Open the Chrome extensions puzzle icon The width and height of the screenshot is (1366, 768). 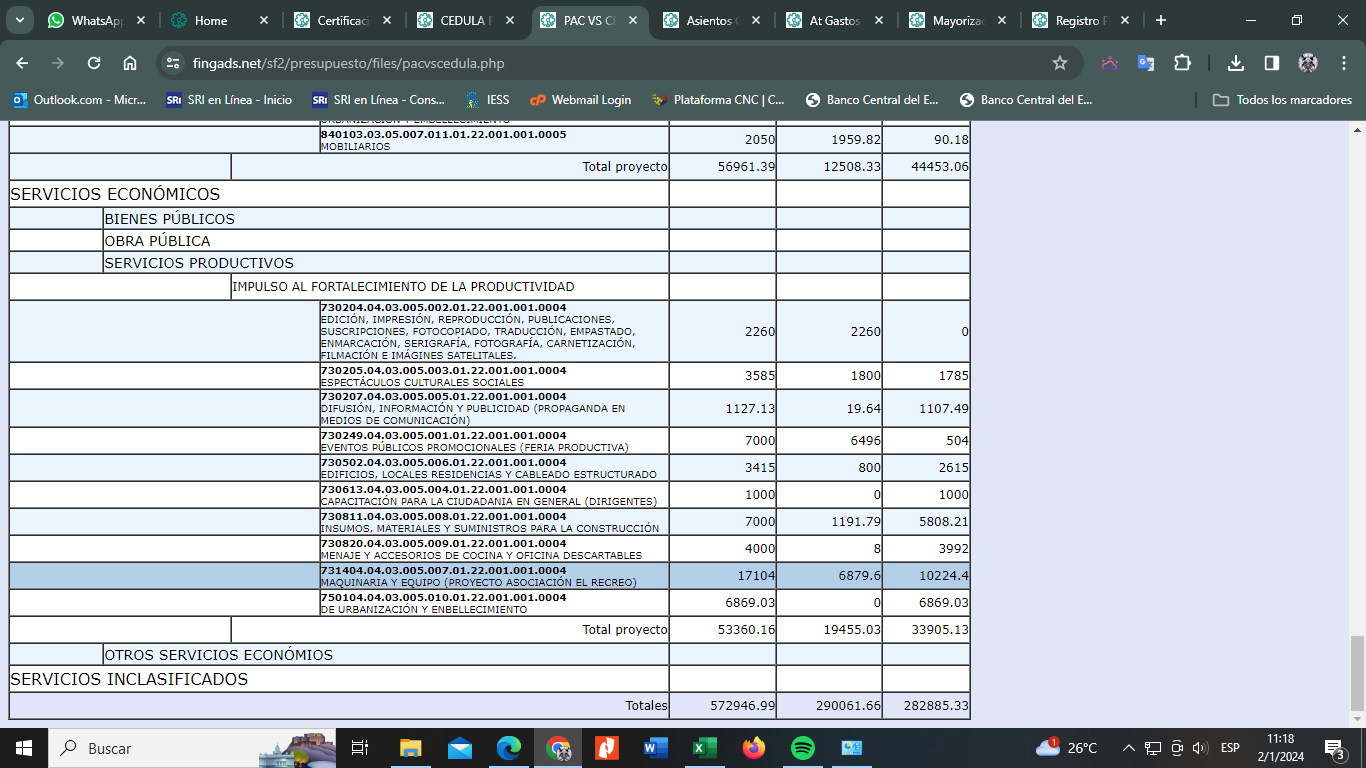[1182, 63]
